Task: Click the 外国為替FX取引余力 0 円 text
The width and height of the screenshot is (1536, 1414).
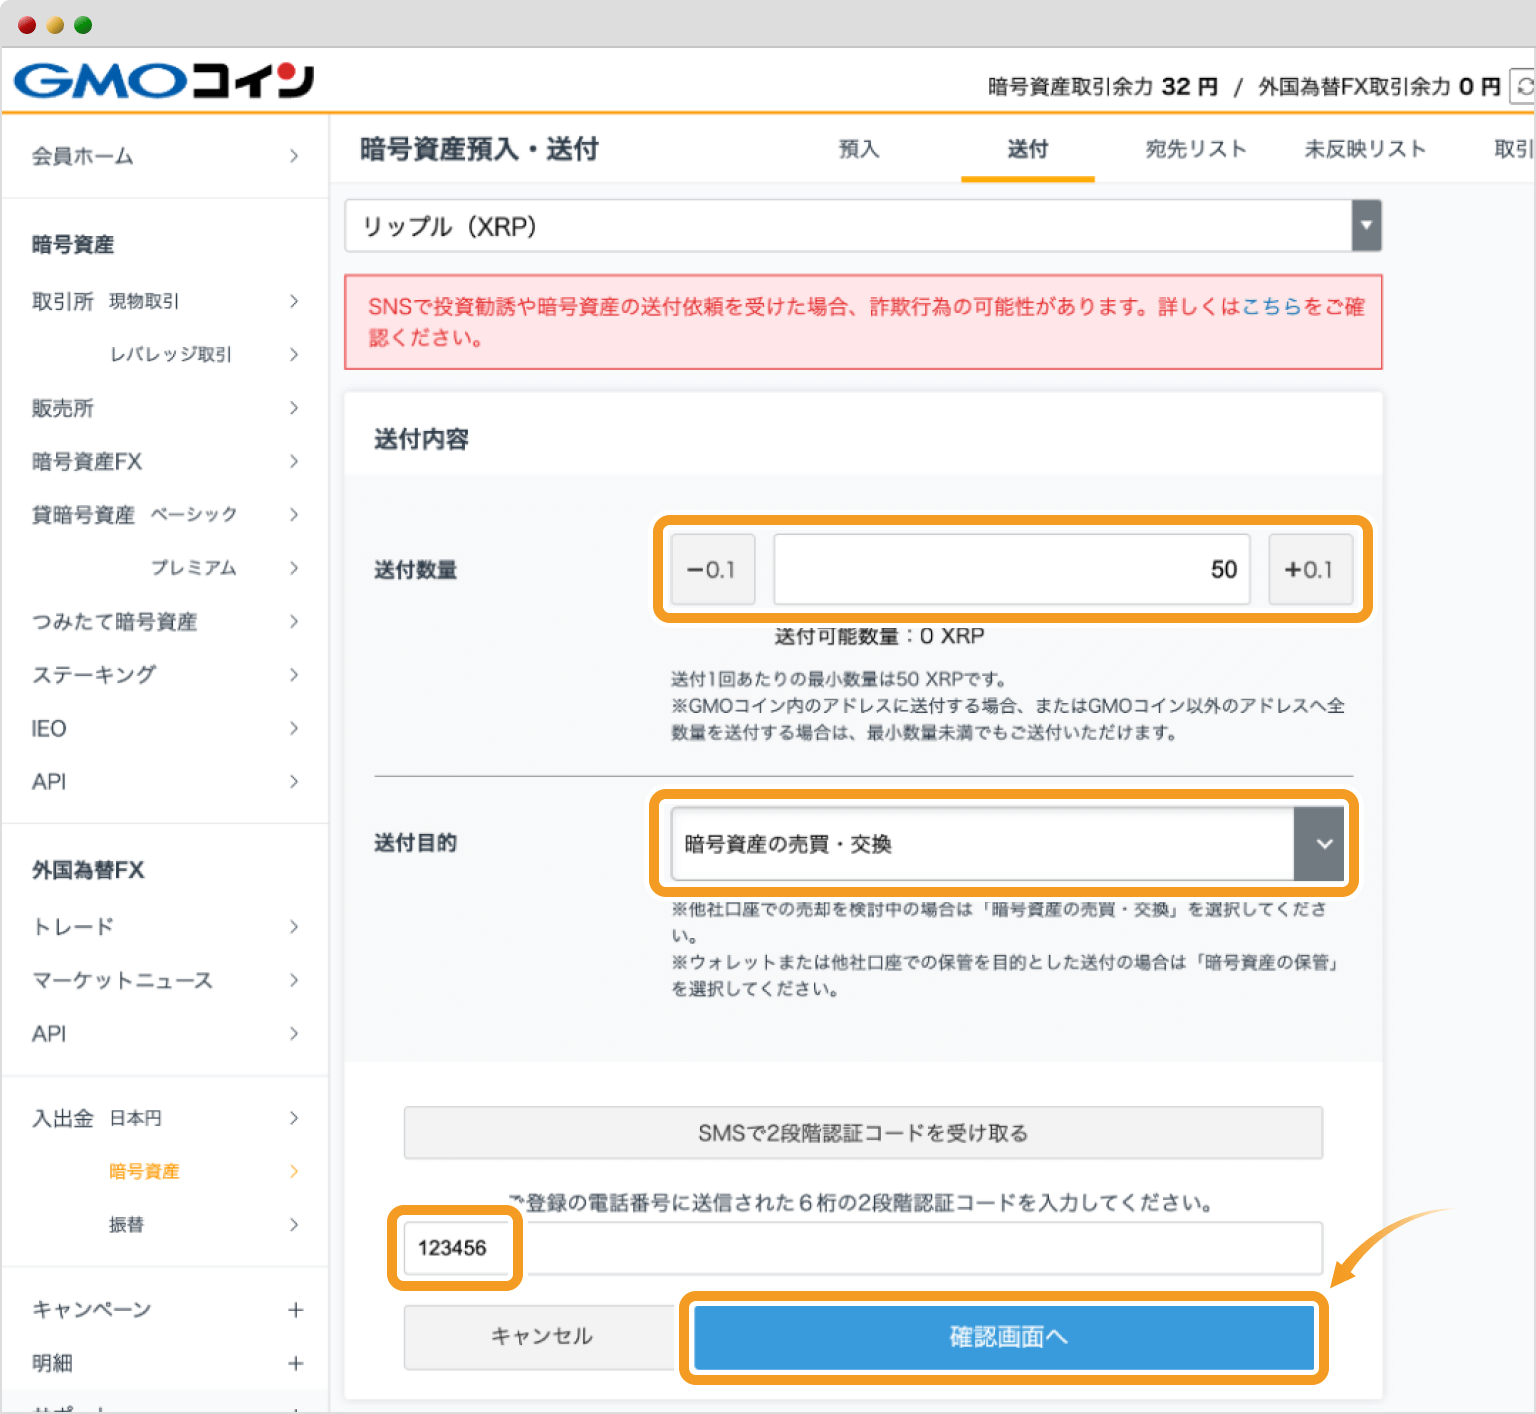Action: (1379, 87)
